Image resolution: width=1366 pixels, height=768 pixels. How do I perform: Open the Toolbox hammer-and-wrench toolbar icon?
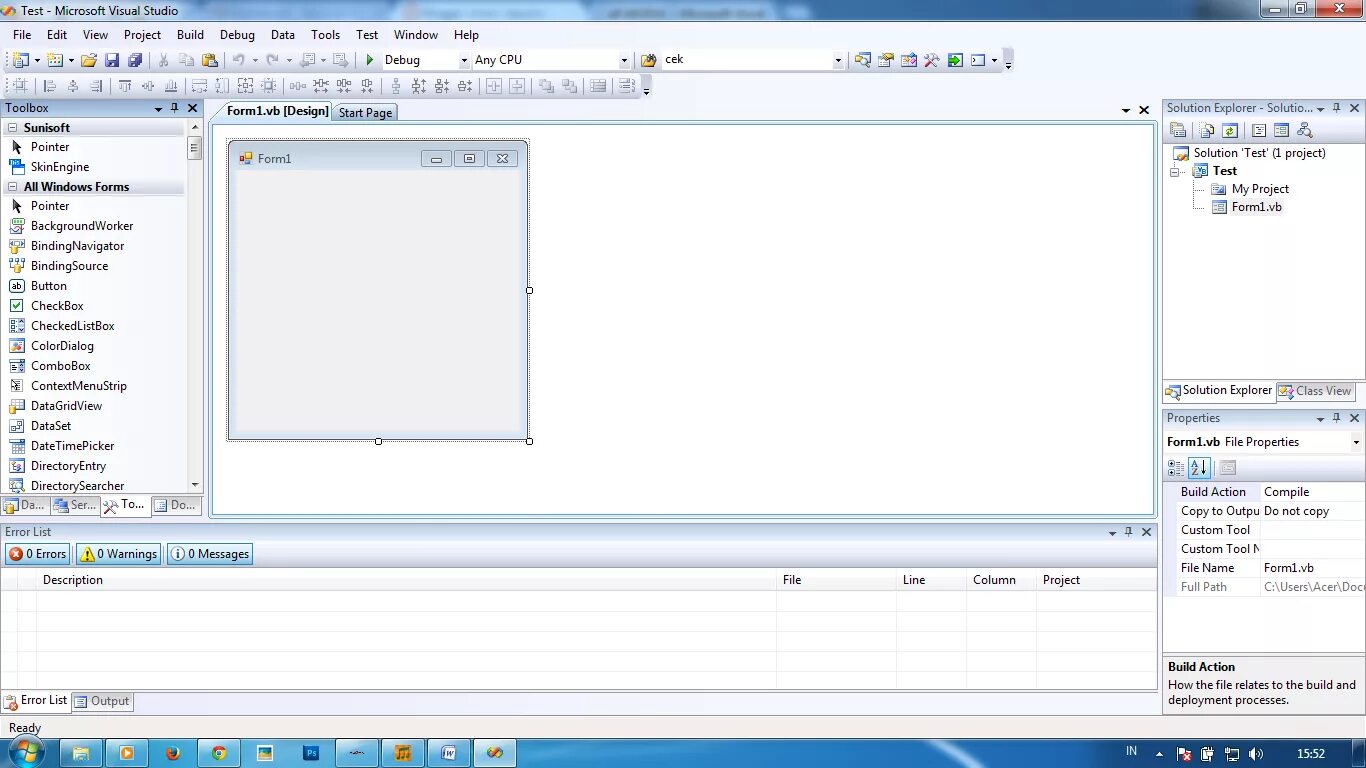pyautogui.click(x=932, y=60)
